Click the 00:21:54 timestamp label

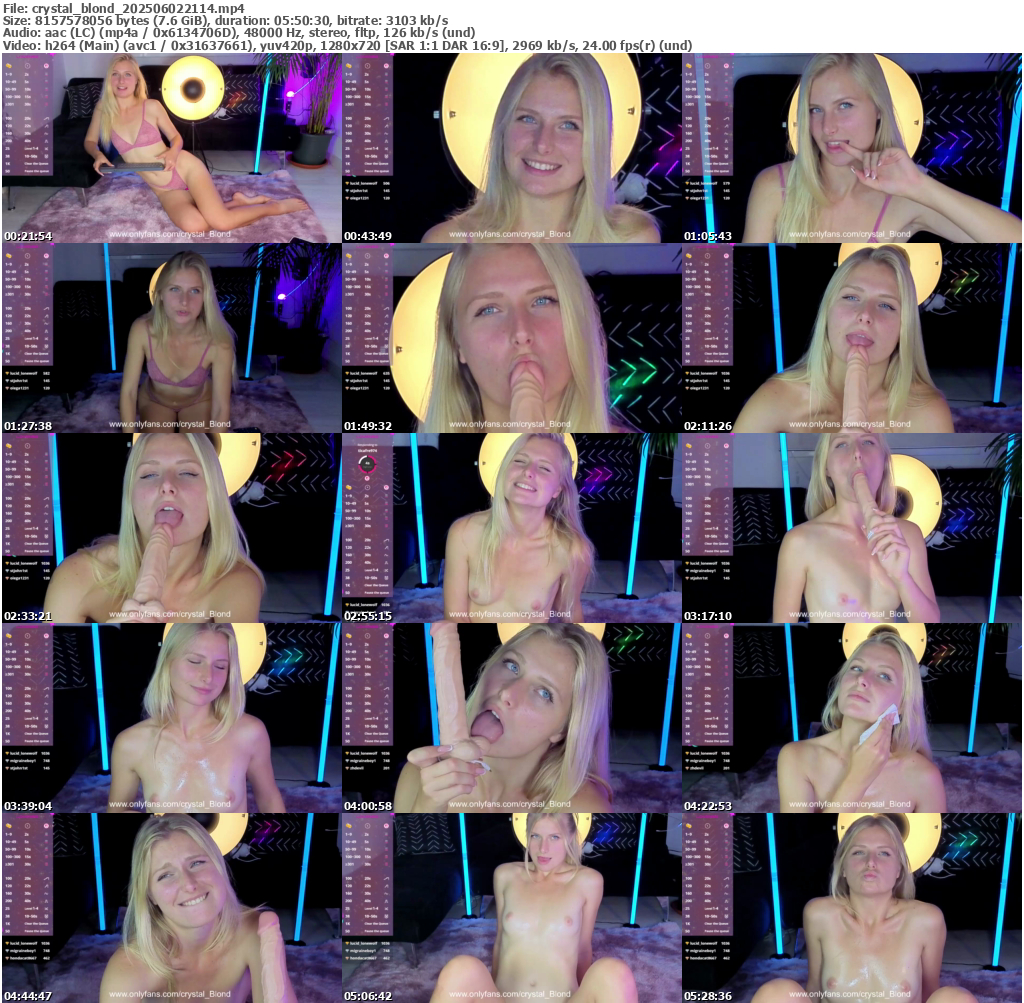coord(28,235)
